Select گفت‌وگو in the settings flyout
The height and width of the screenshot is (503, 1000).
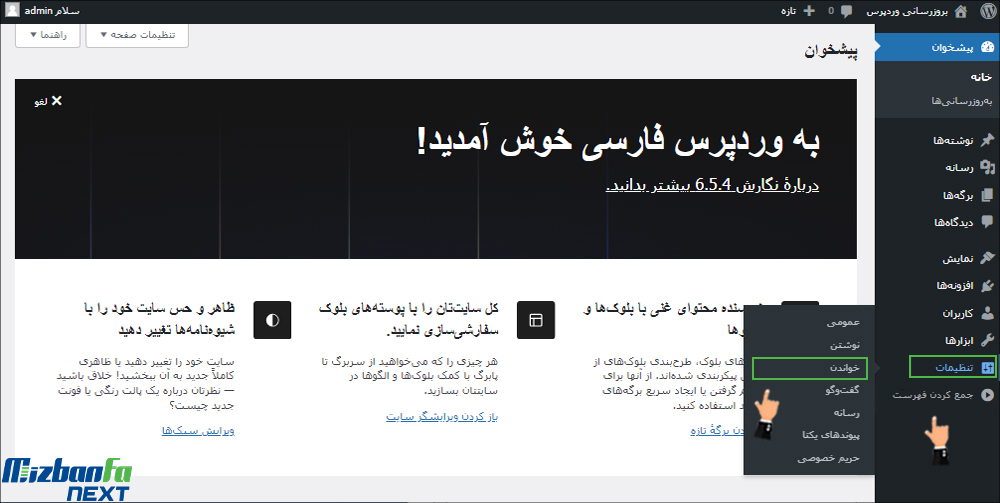pyautogui.click(x=842, y=390)
